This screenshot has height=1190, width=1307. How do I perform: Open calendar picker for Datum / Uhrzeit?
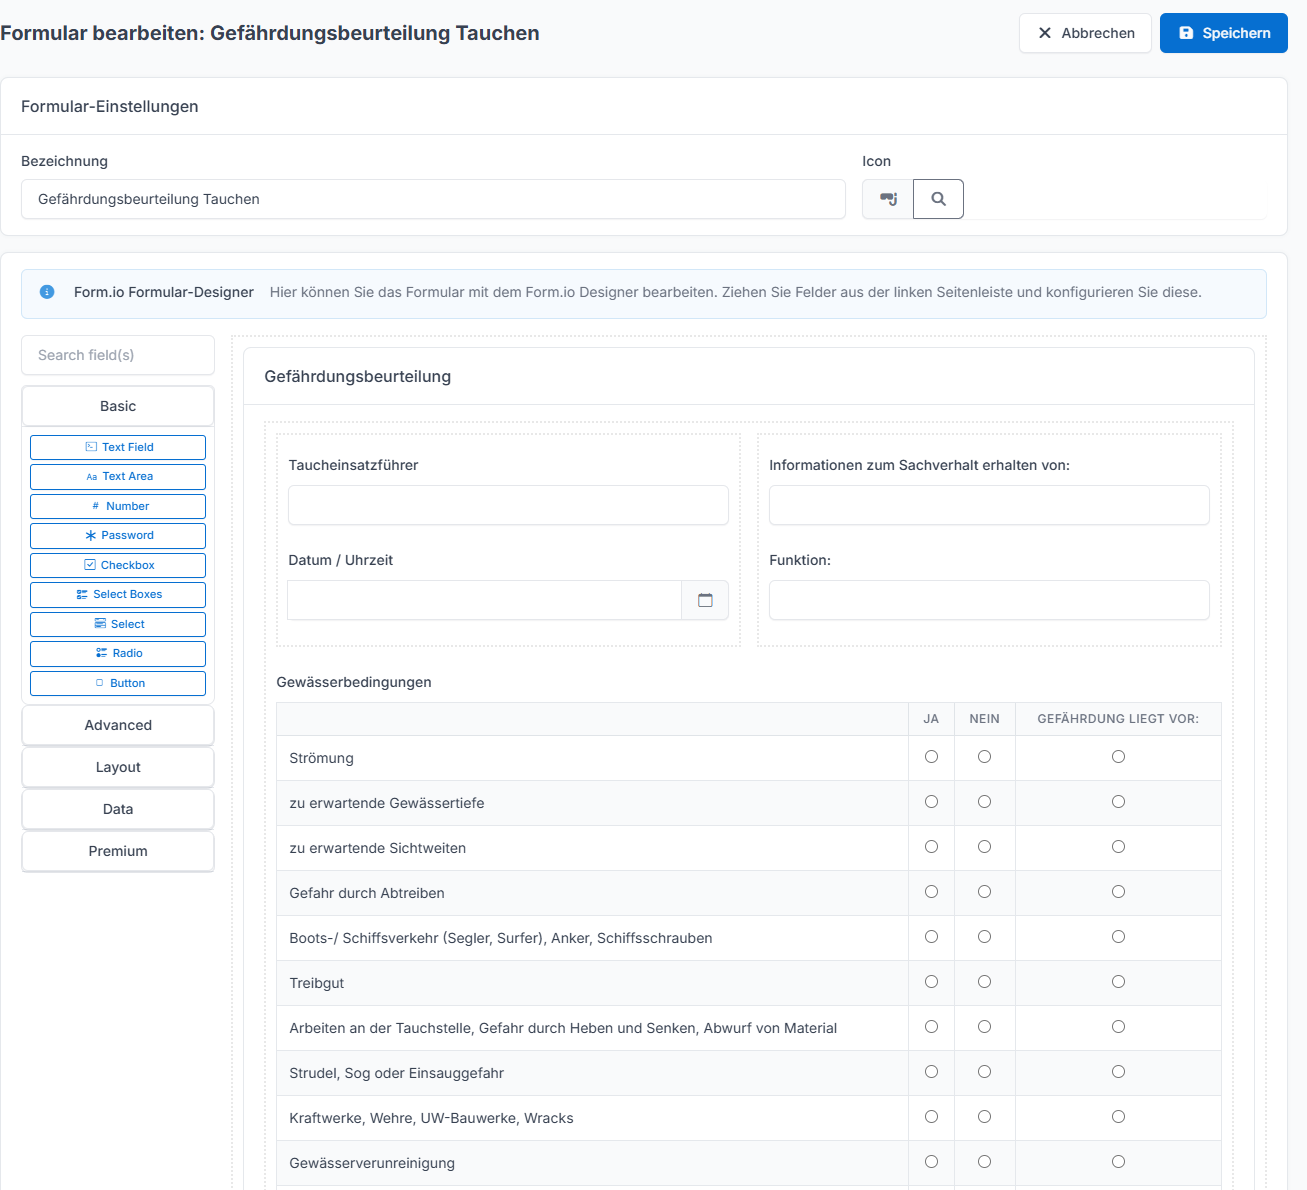coord(705,600)
